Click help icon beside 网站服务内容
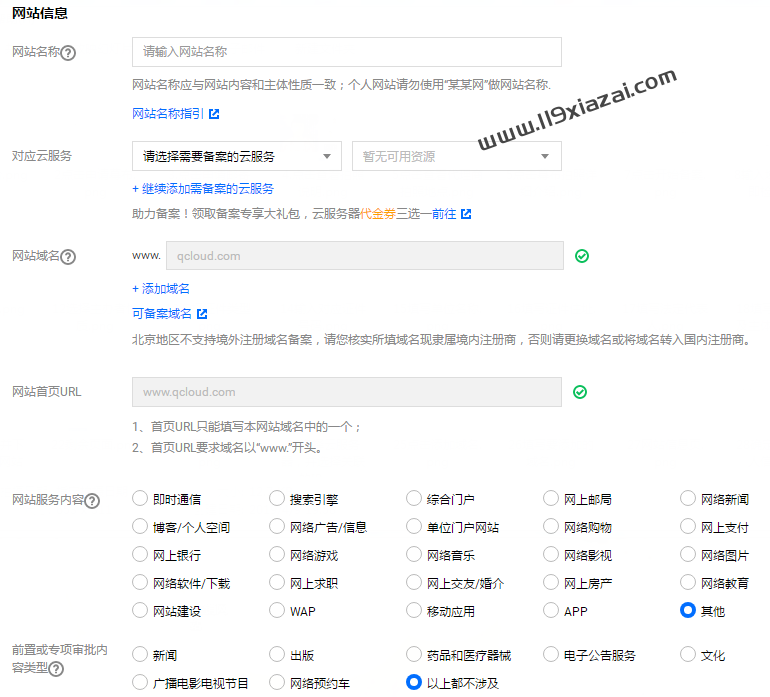Viewport: 770px width, 697px height. (x=92, y=501)
